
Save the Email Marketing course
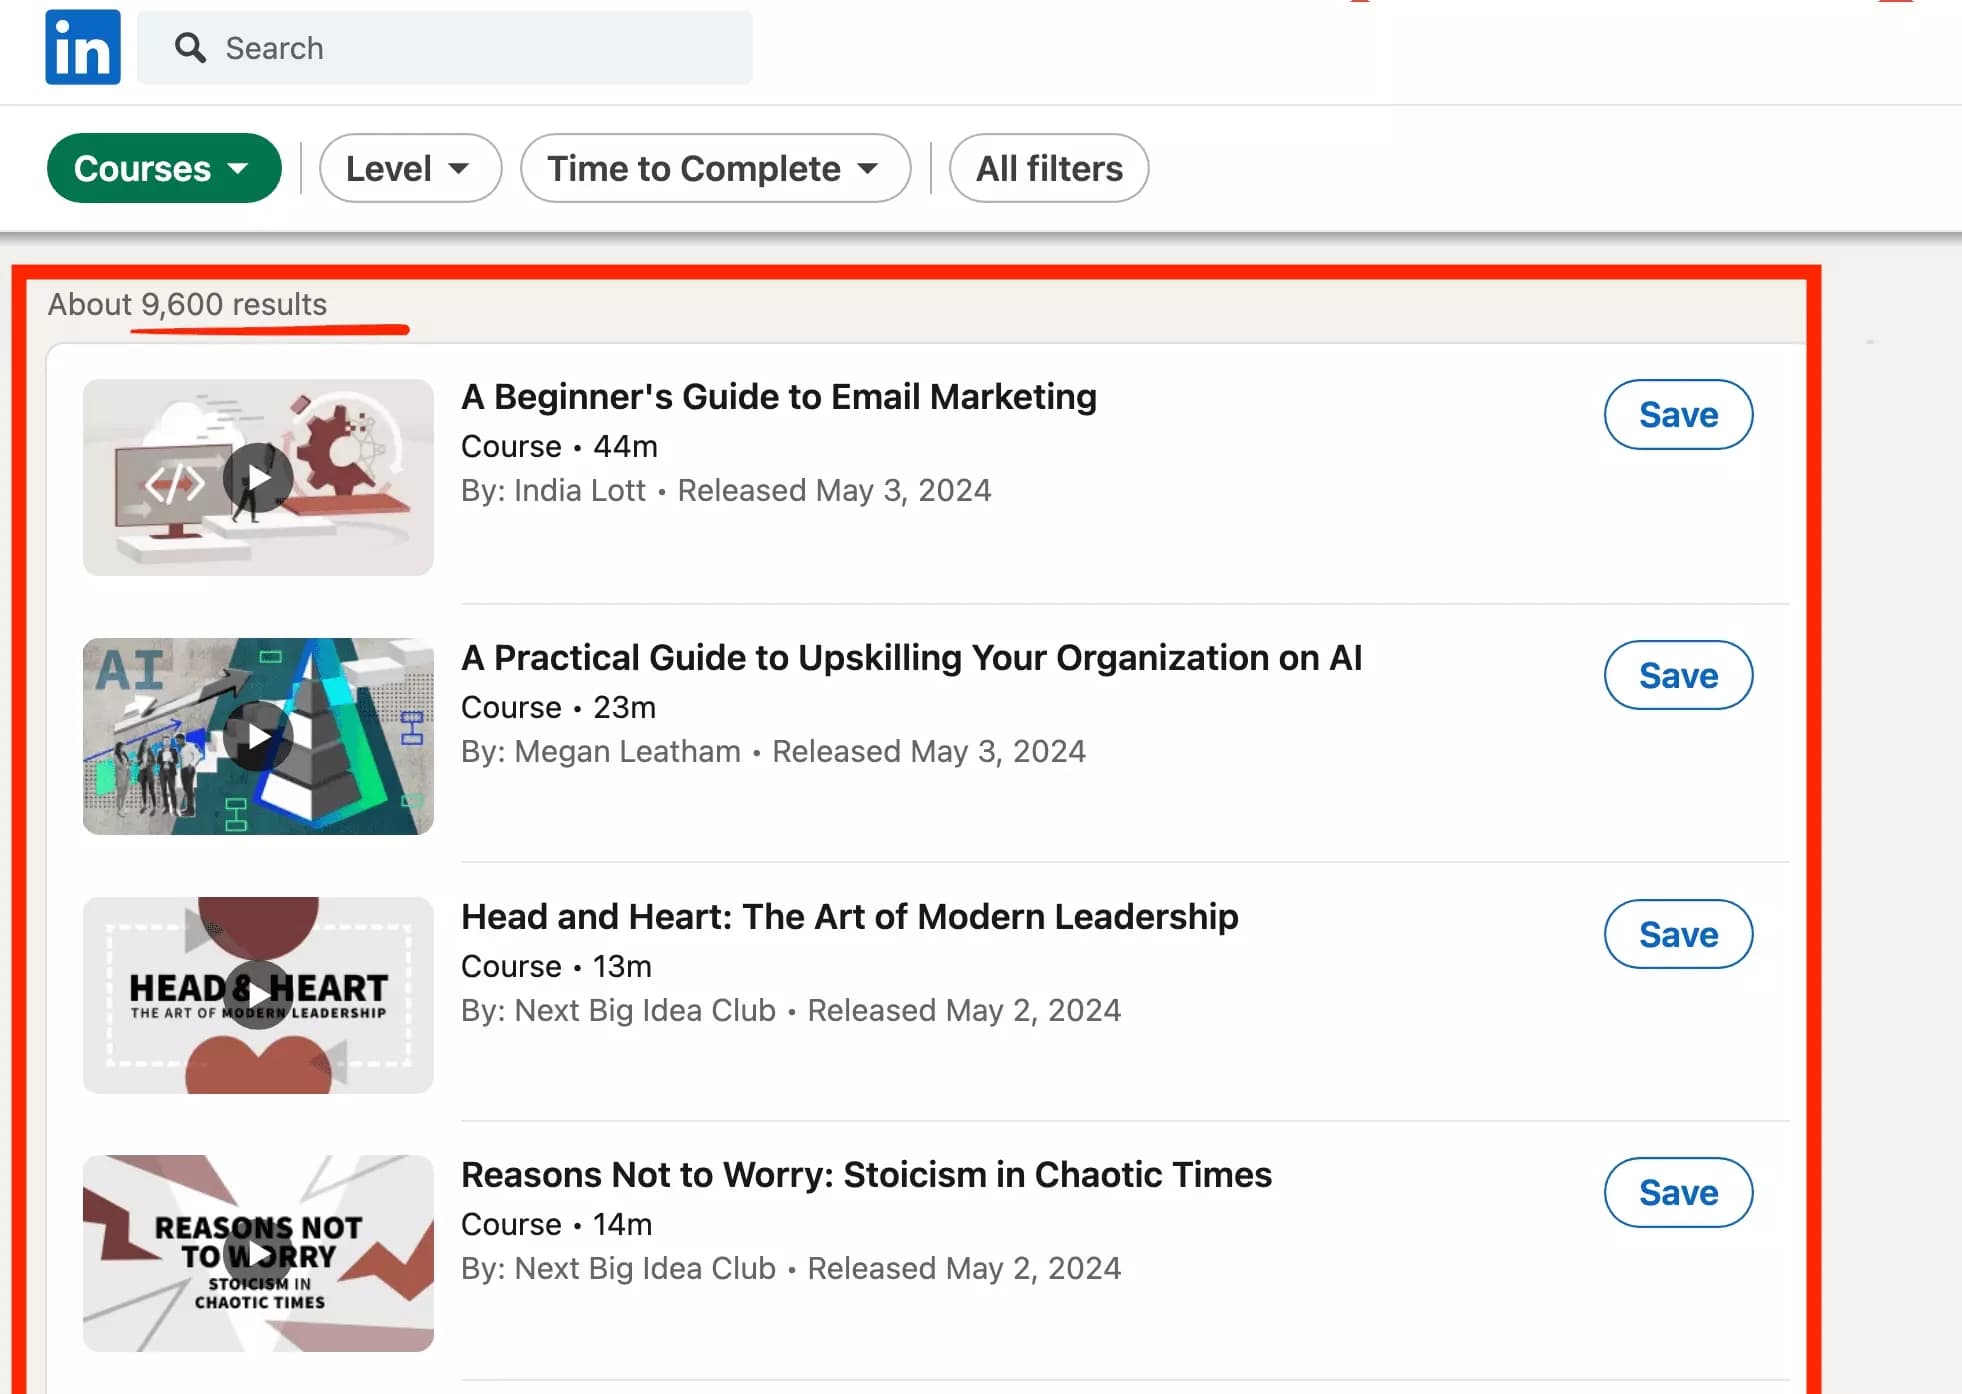[1678, 414]
